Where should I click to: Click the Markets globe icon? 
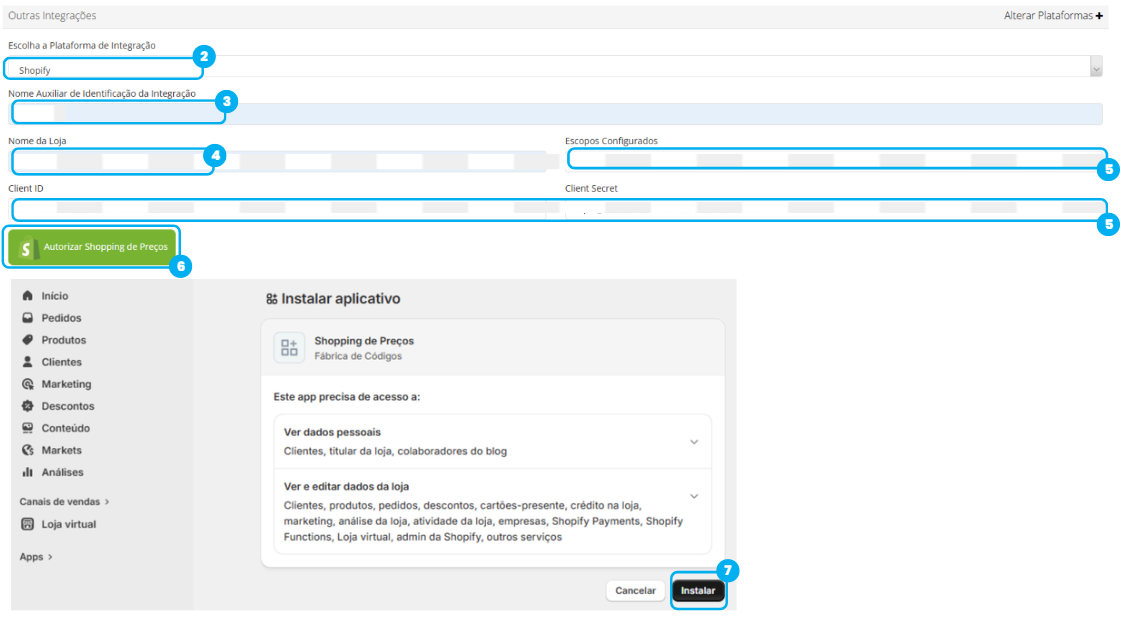click(27, 450)
